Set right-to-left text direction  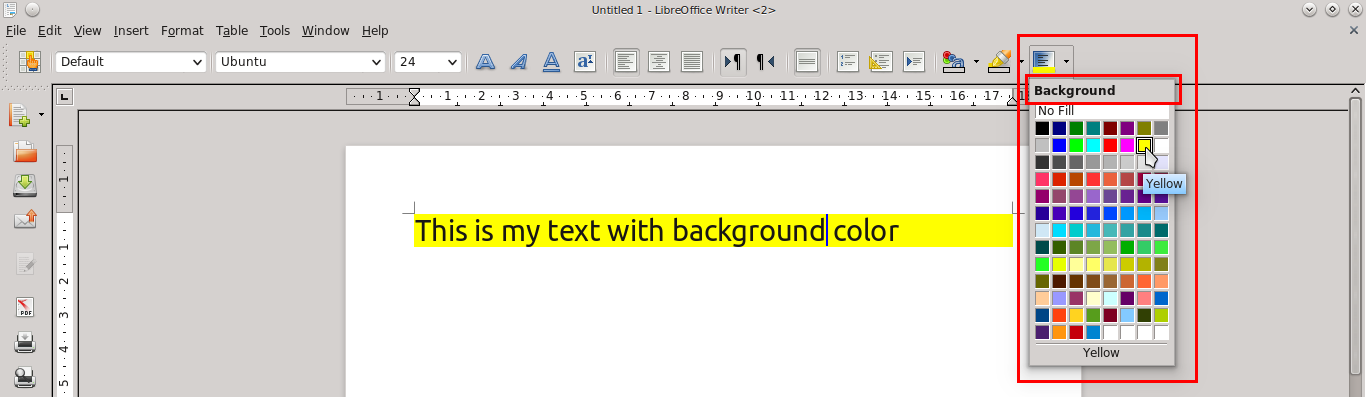[x=765, y=62]
